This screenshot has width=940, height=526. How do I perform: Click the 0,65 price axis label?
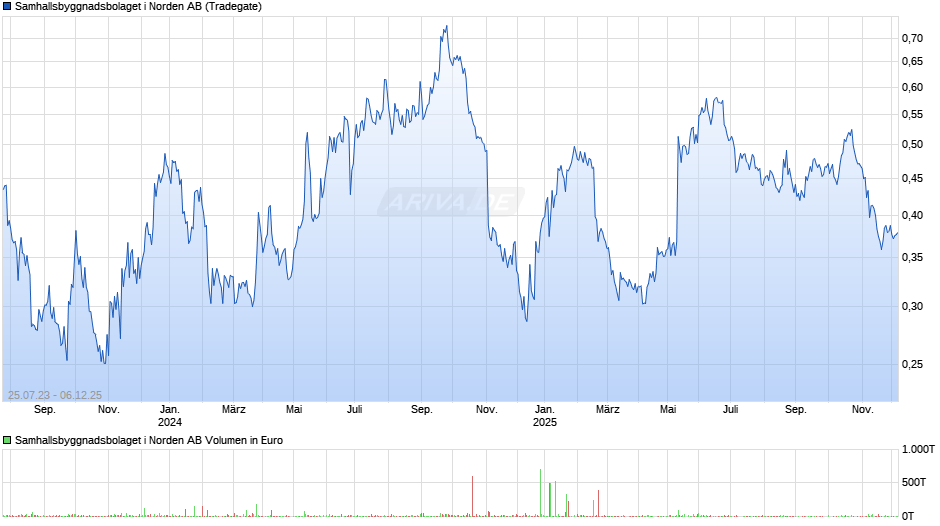tap(912, 61)
